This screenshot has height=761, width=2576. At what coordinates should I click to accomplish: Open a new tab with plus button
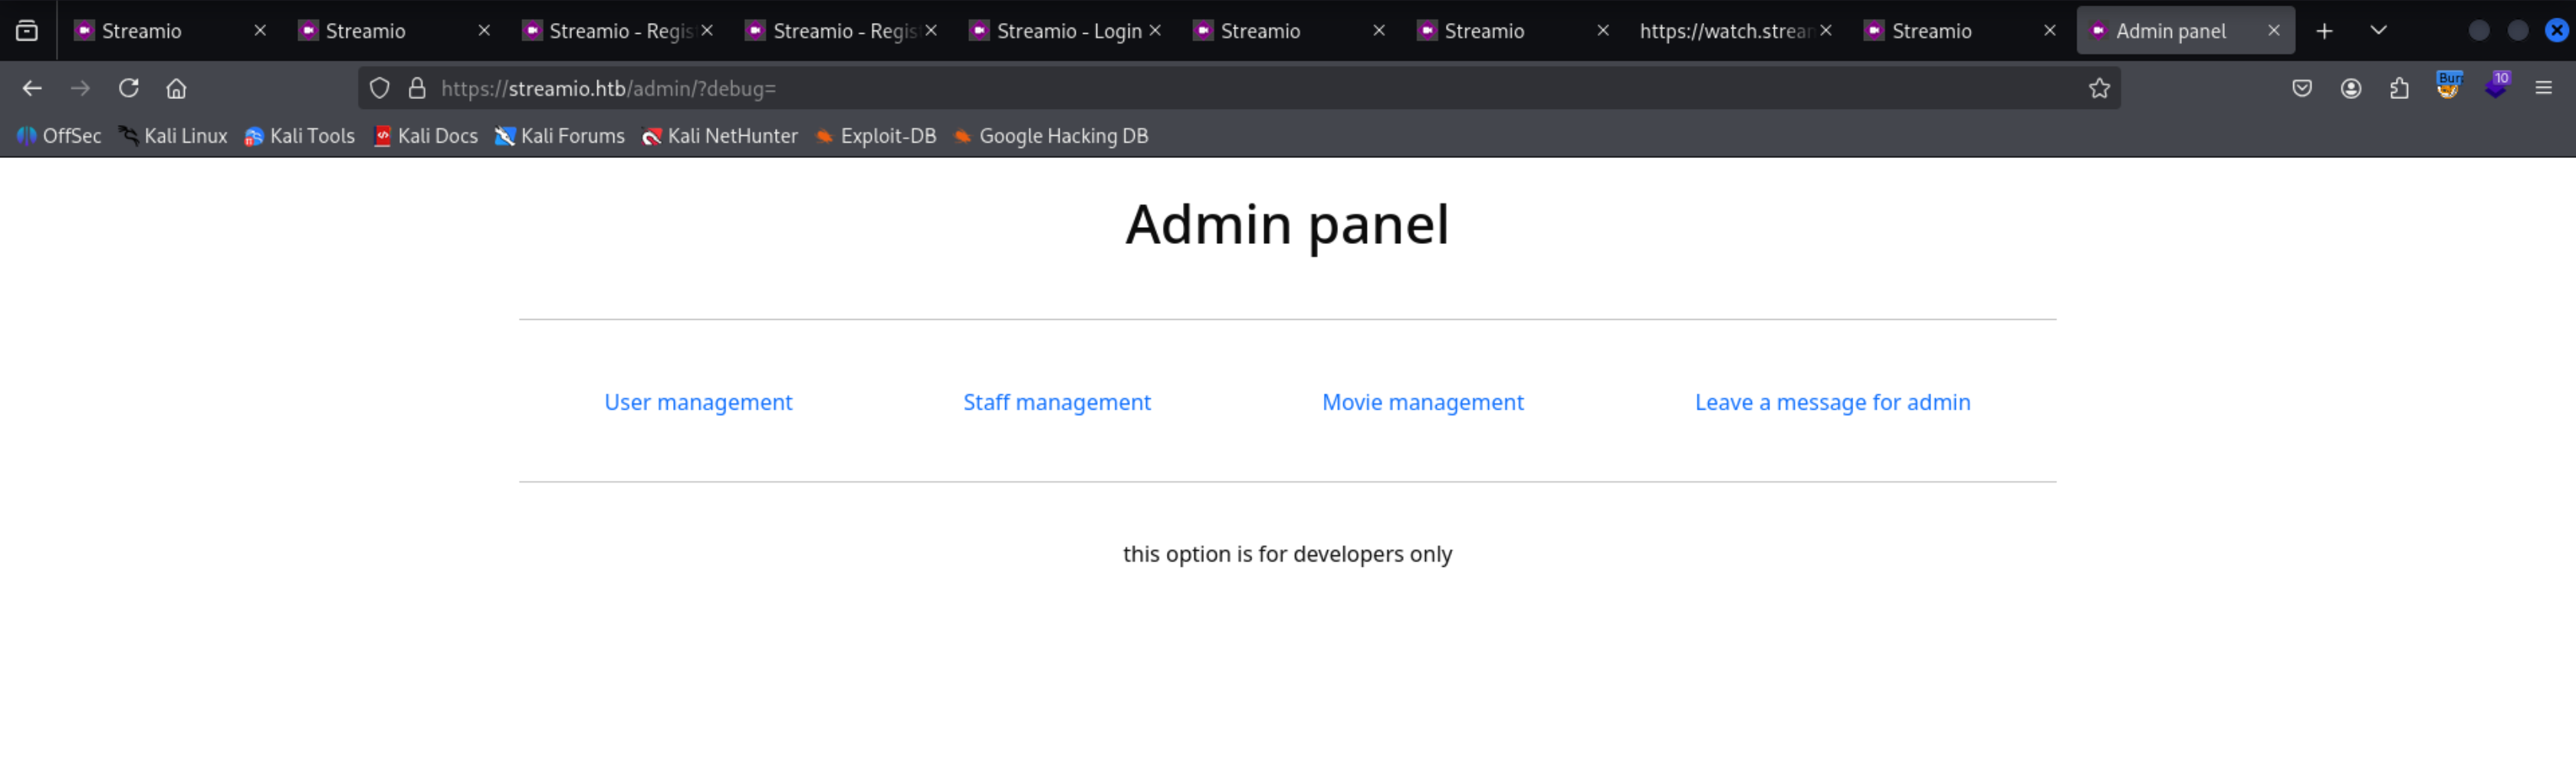click(2324, 31)
